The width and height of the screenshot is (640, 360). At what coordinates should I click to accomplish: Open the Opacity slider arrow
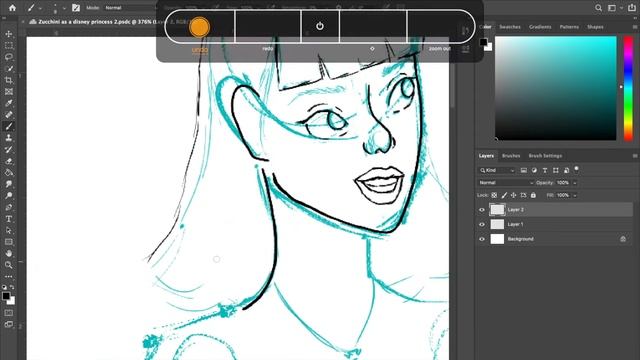click(575, 183)
